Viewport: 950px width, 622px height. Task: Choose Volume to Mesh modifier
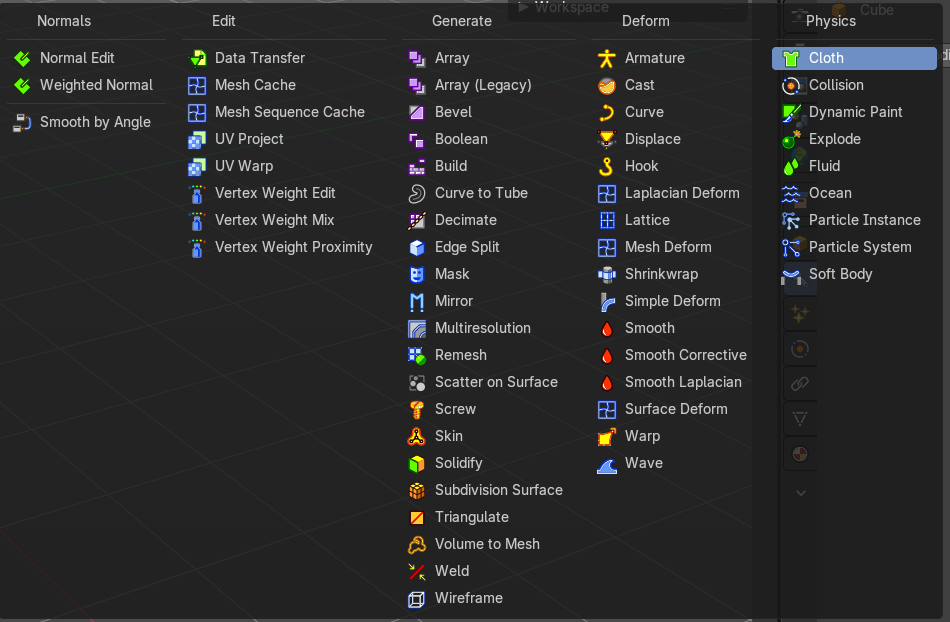tap(489, 544)
